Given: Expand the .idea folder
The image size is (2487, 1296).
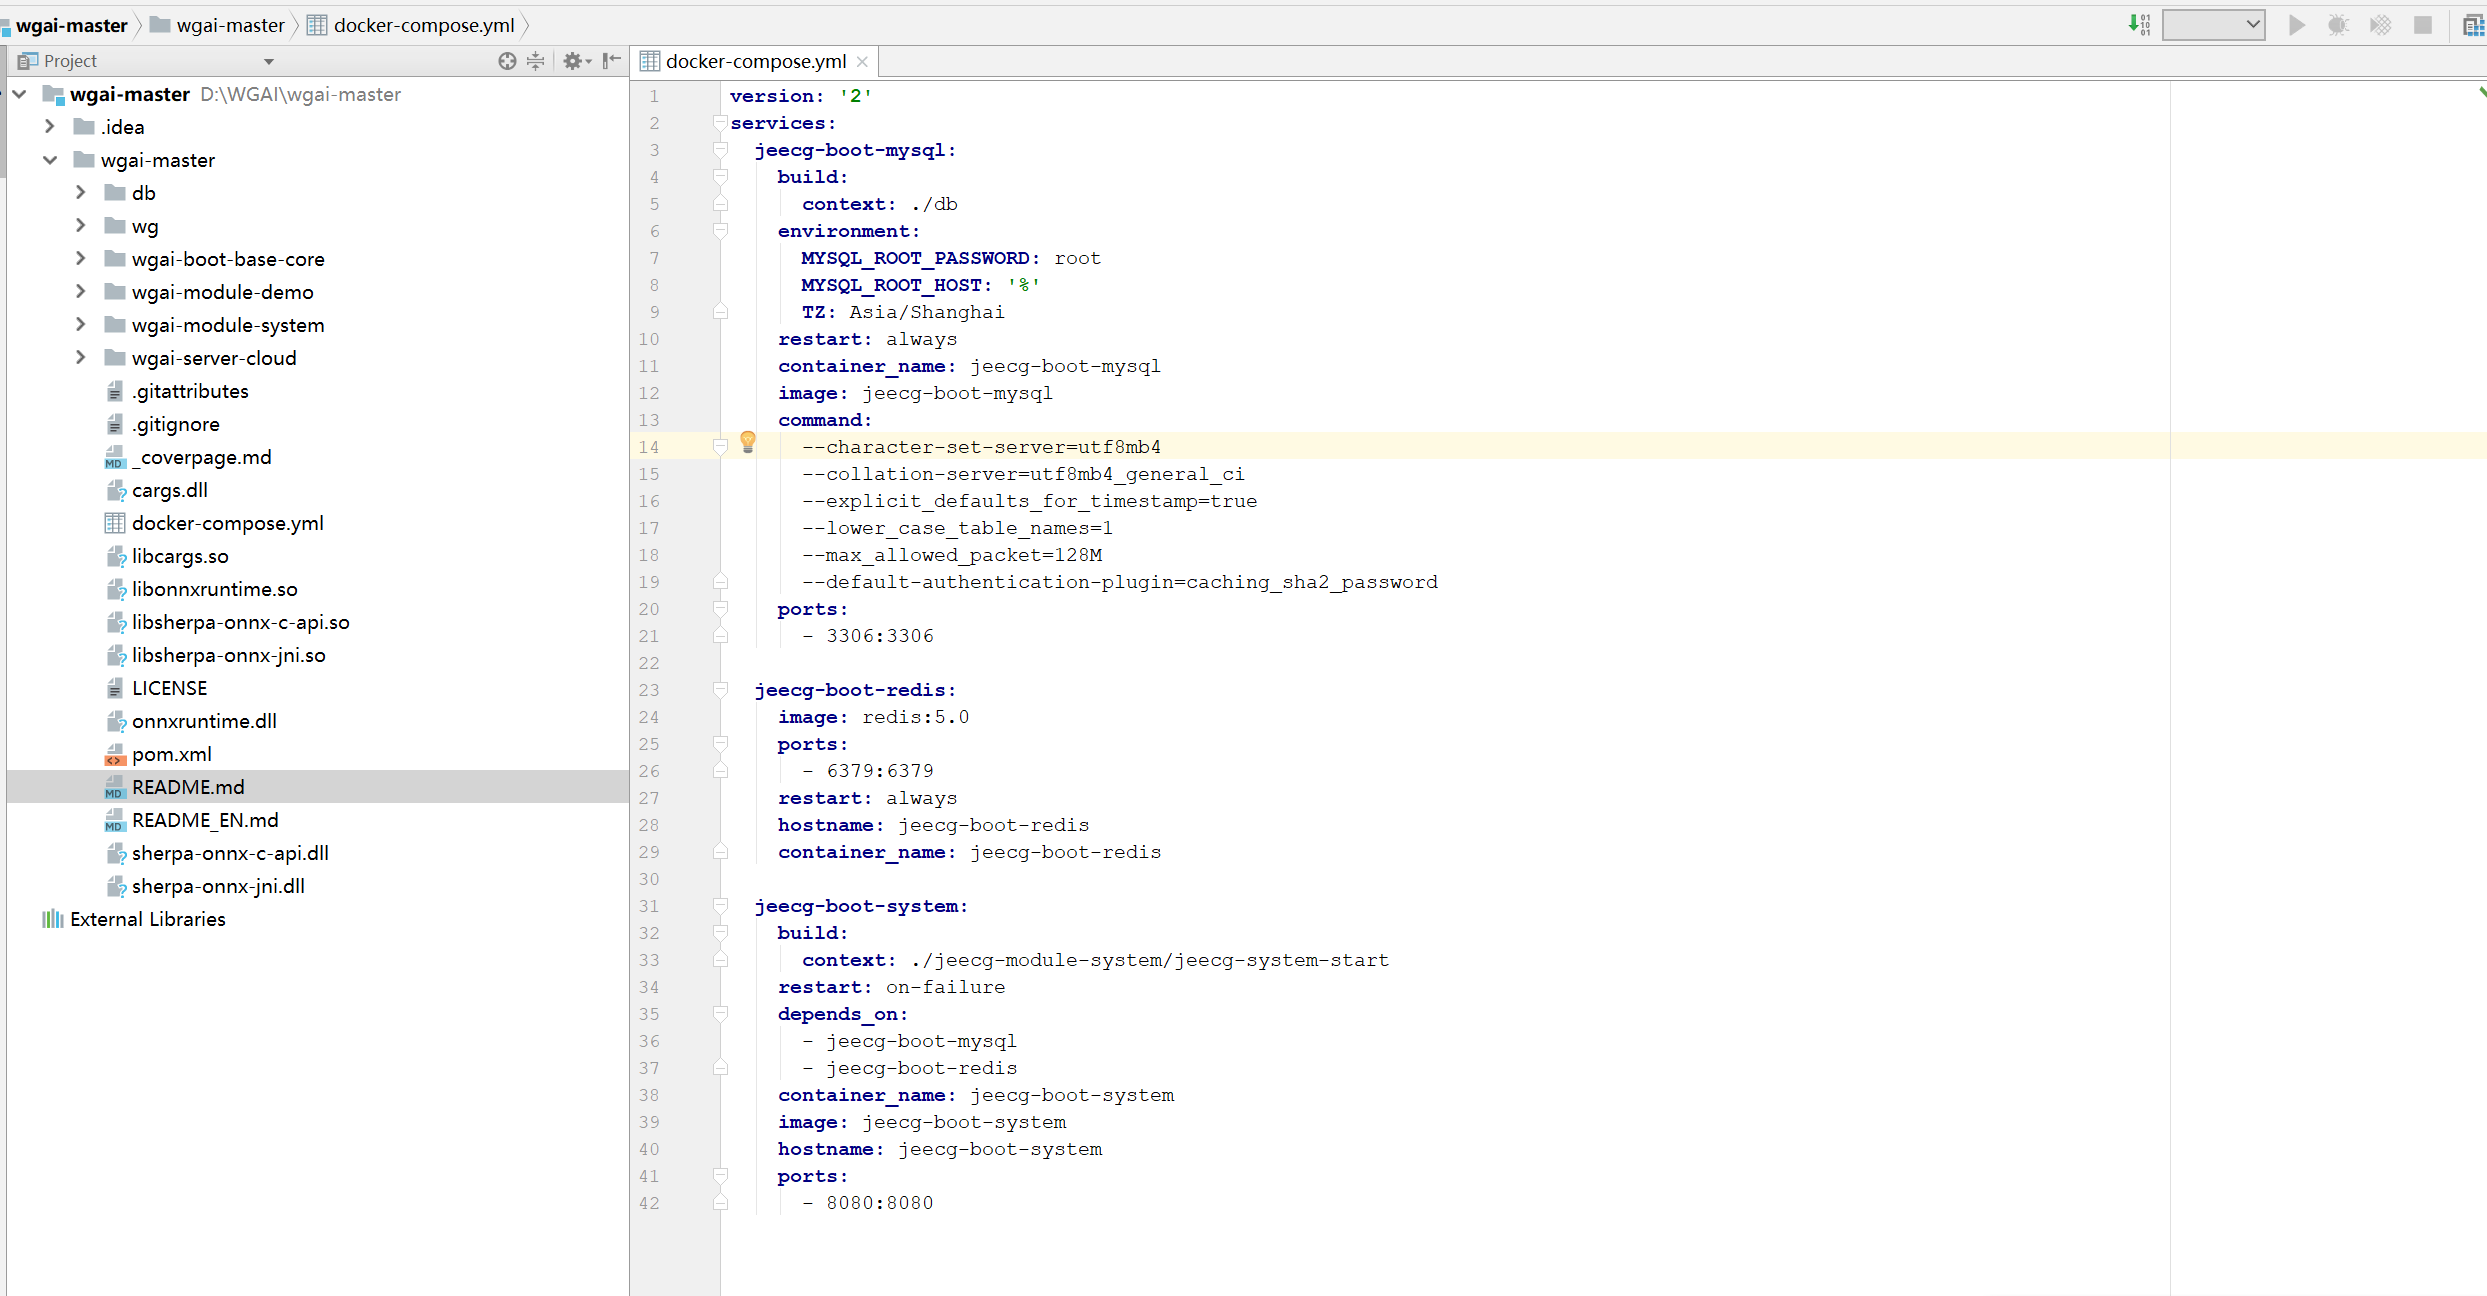Looking at the screenshot, I should point(50,127).
